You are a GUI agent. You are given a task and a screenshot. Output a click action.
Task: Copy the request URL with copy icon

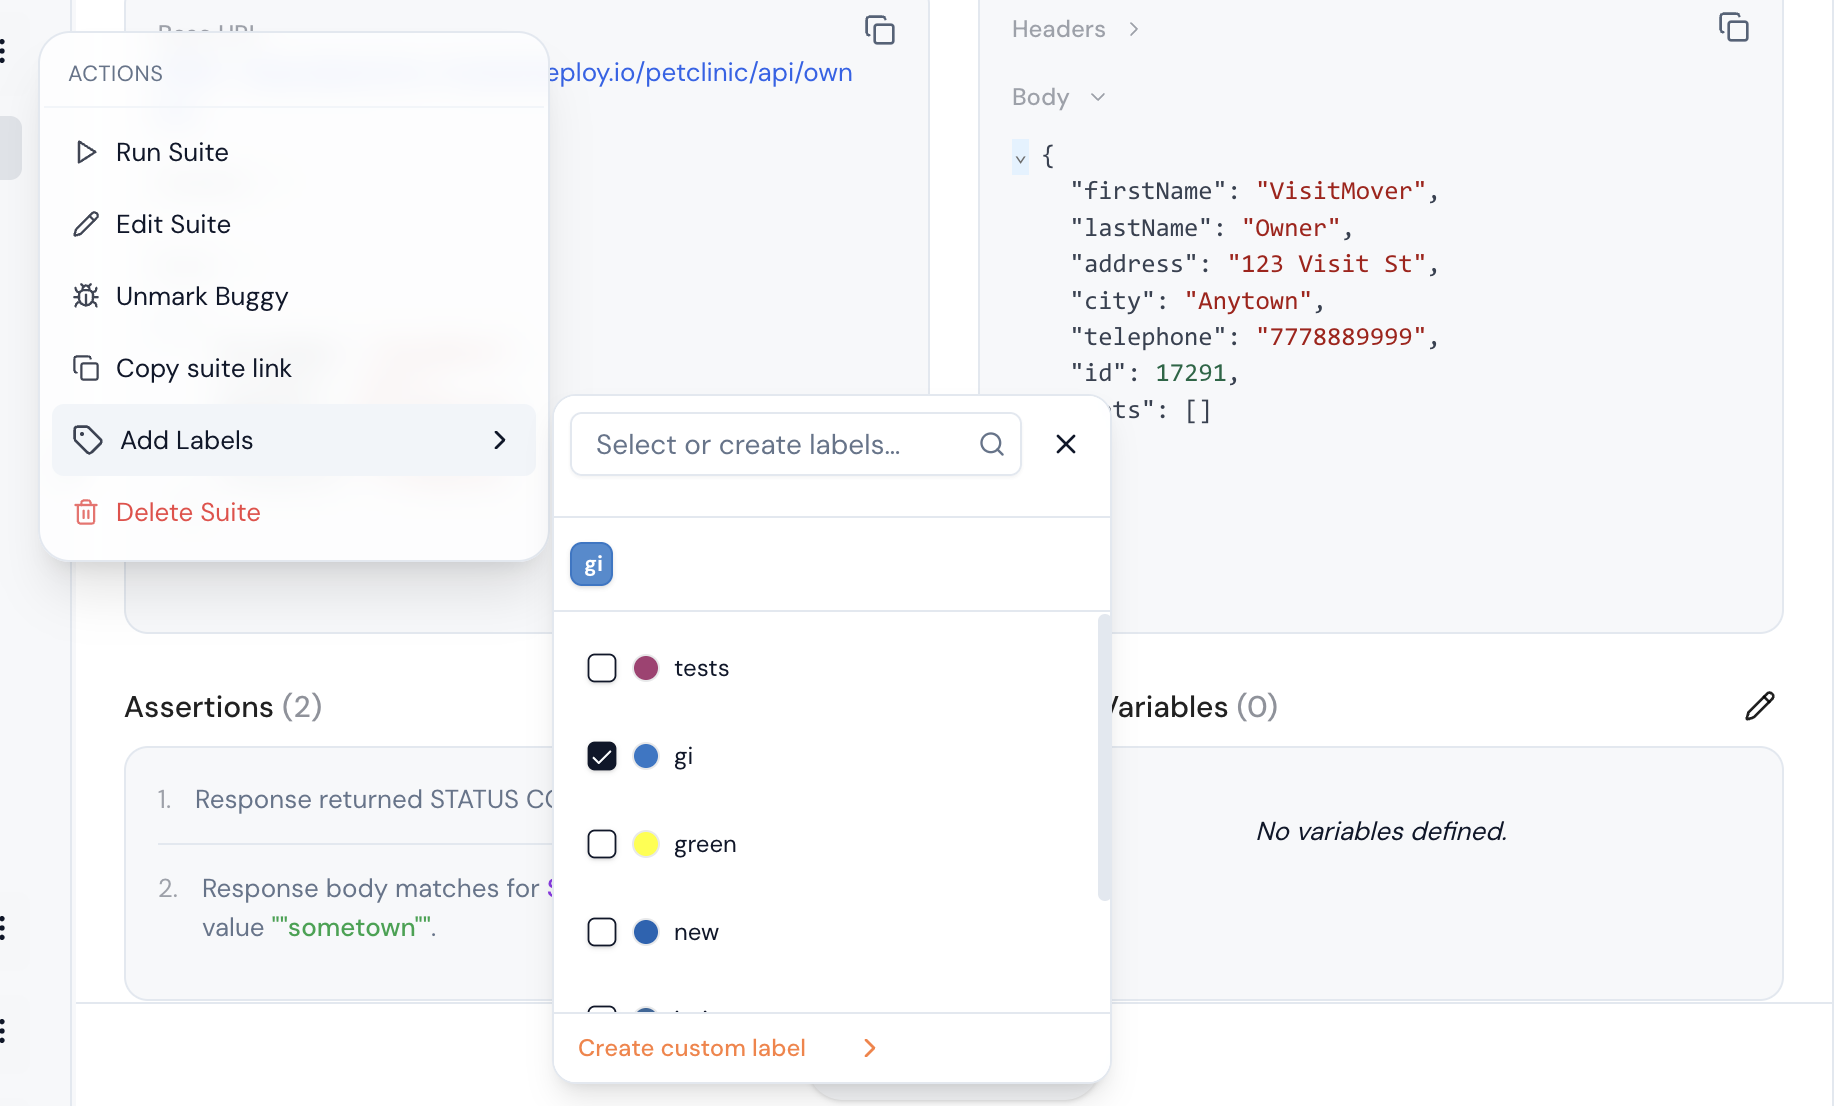(x=879, y=30)
